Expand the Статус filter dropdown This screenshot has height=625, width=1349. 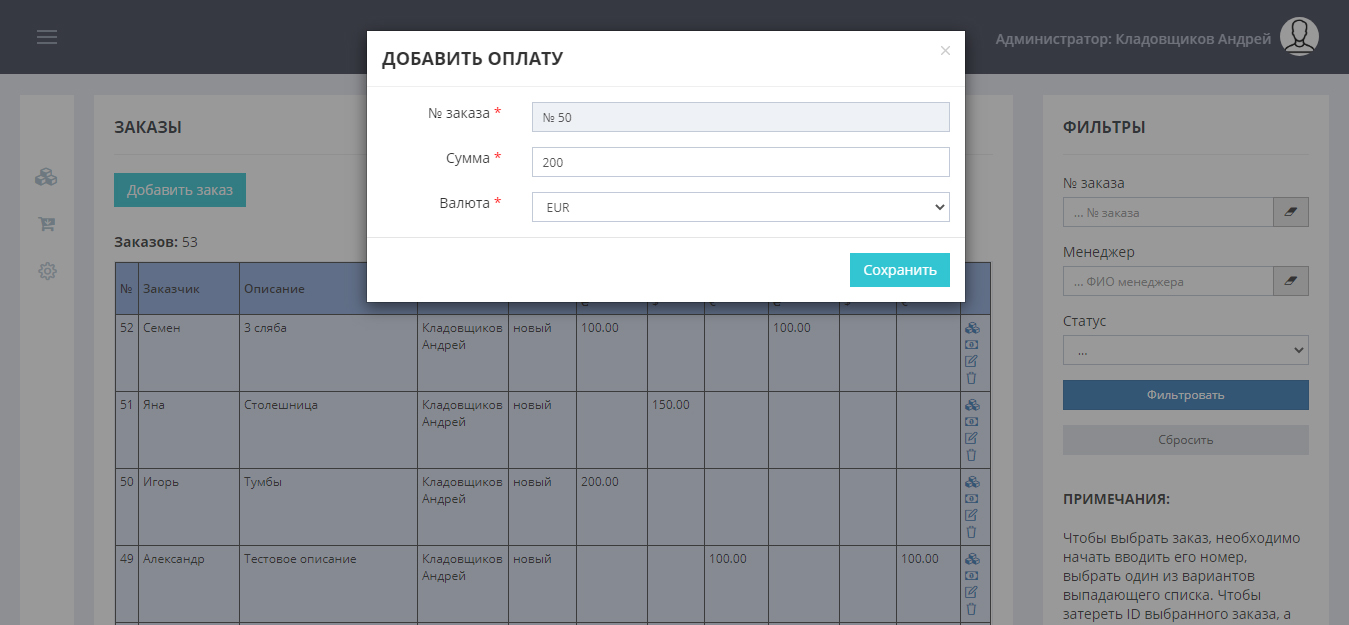[1185, 350]
